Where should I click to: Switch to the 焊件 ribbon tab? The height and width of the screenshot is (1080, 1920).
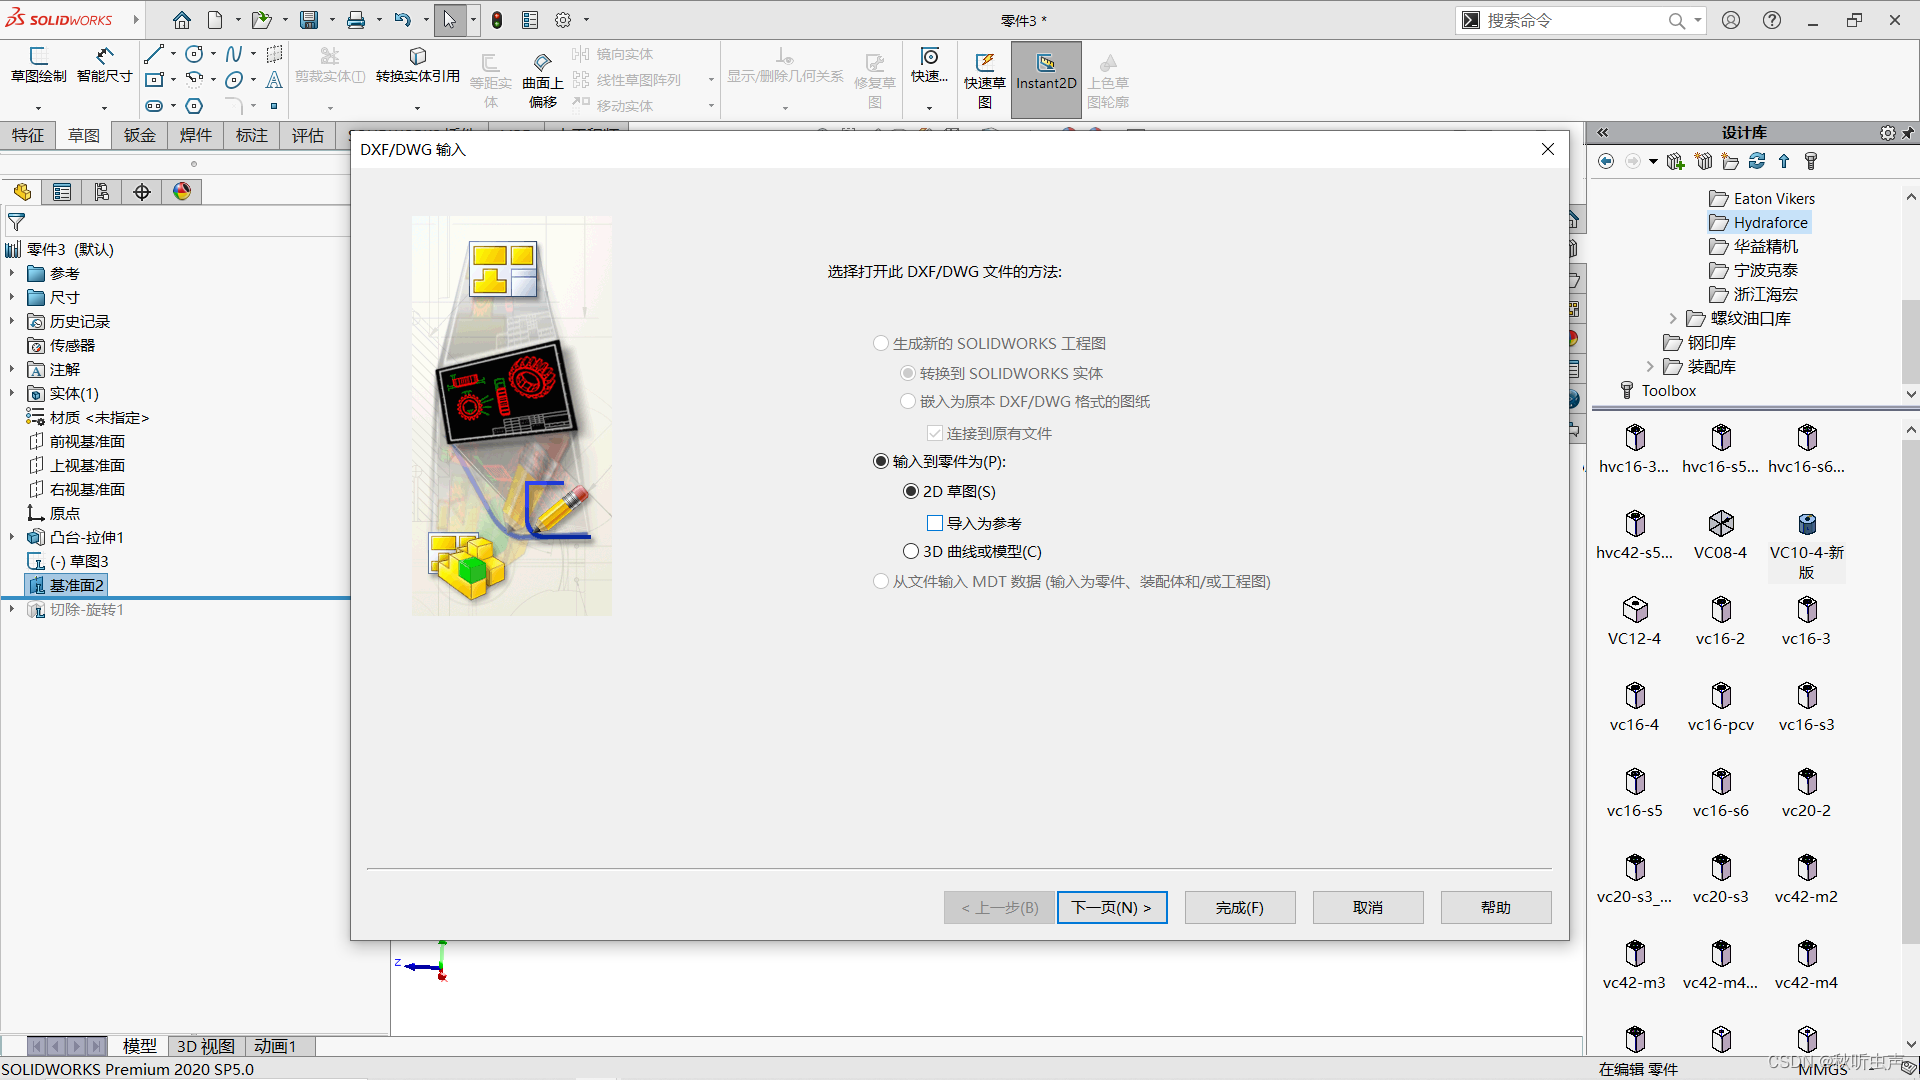(x=196, y=135)
